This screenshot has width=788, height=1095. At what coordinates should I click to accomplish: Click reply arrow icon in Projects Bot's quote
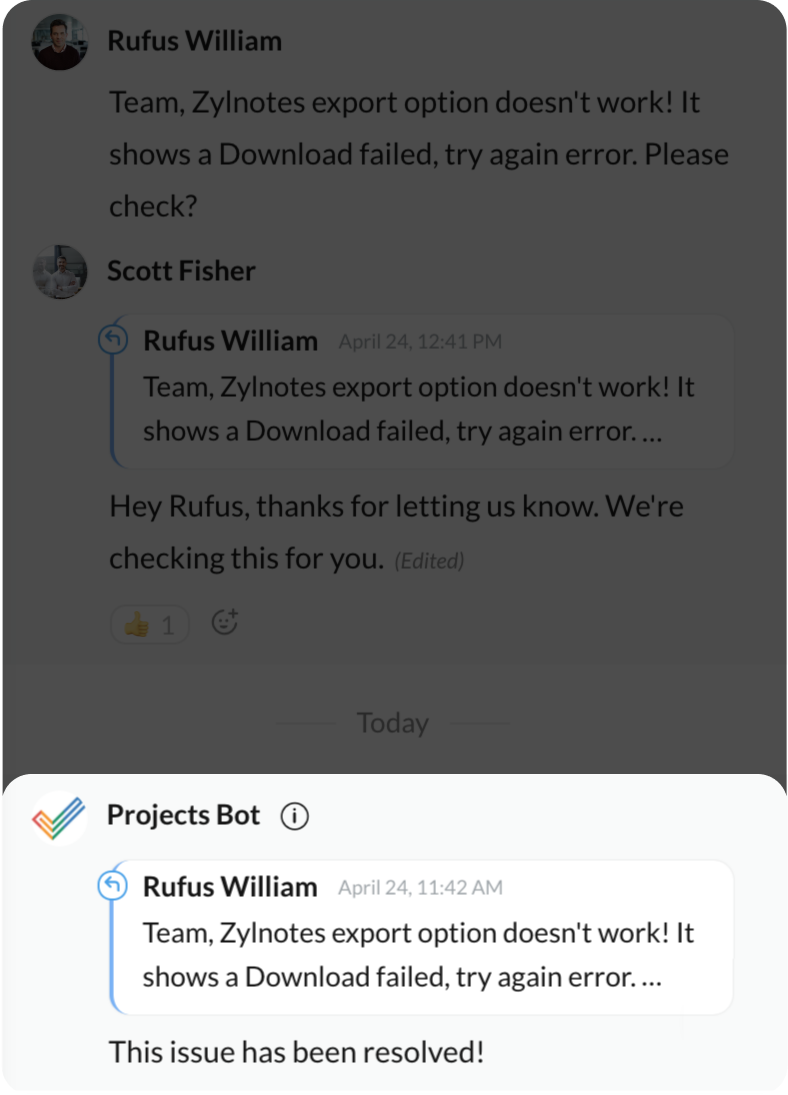coord(113,886)
